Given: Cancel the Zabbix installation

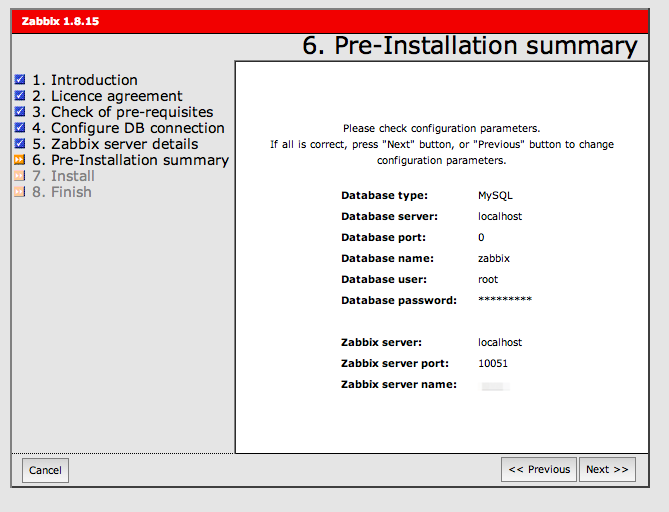Looking at the screenshot, I should pyautogui.click(x=45, y=470).
